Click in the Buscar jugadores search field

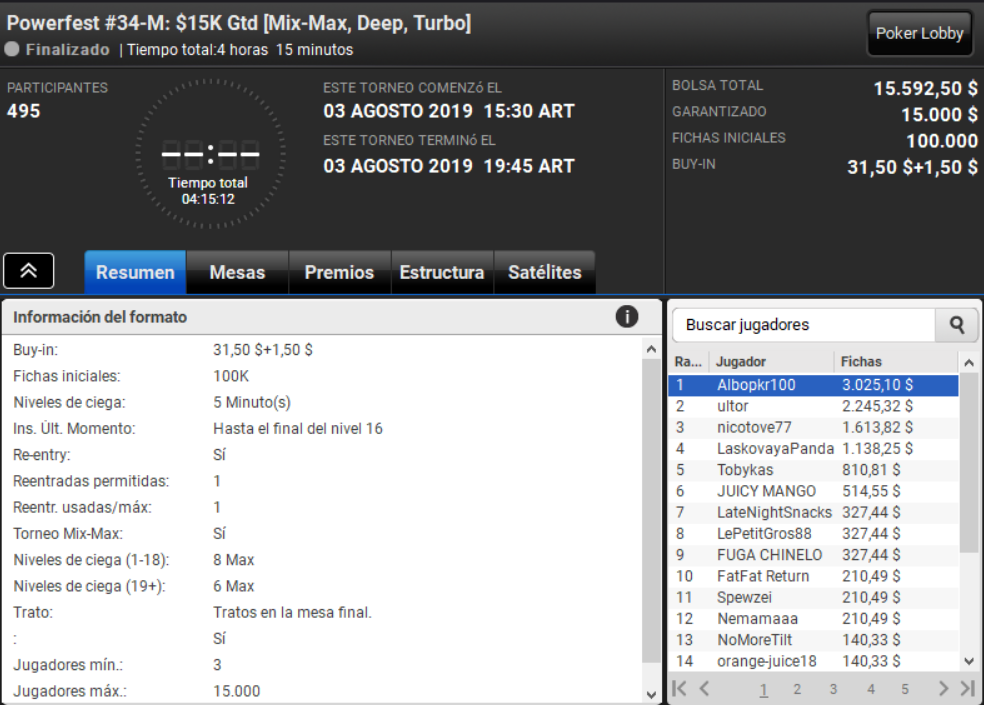click(x=804, y=325)
